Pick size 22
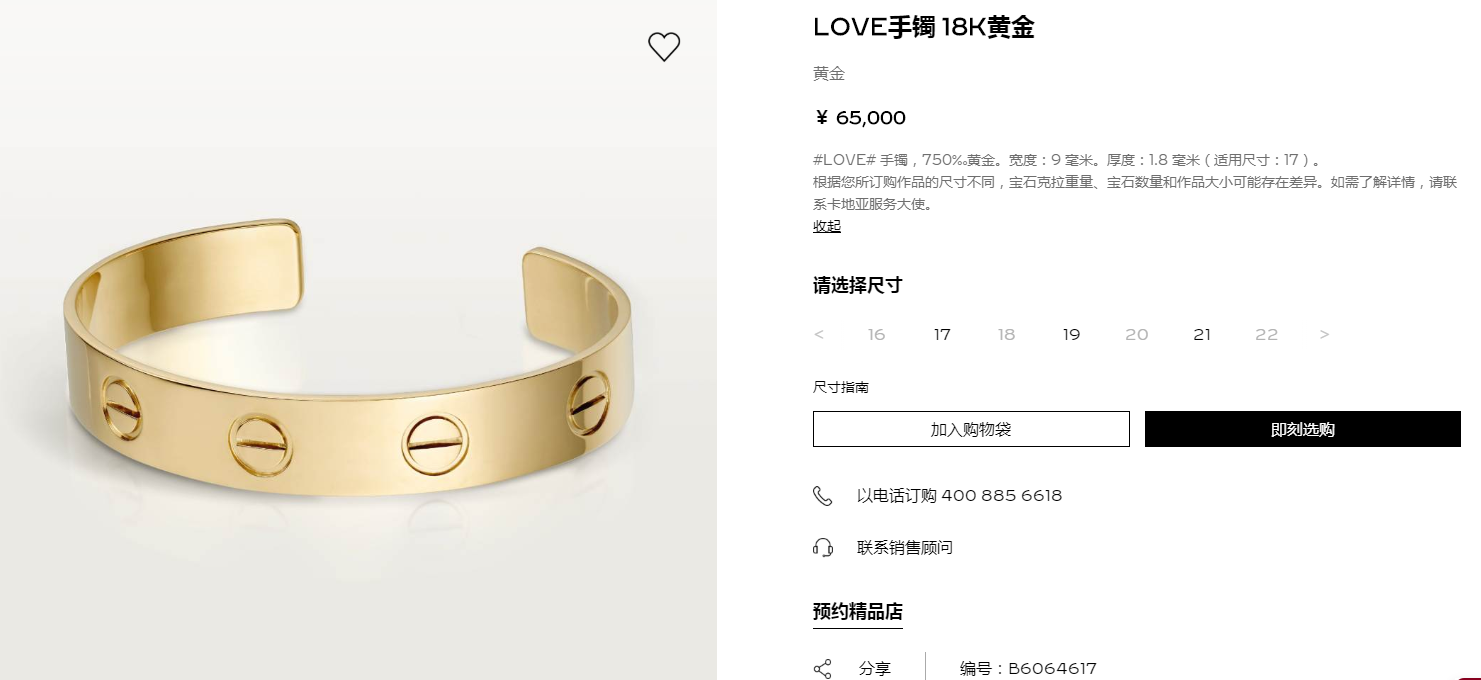The width and height of the screenshot is (1481, 680). 1267,335
